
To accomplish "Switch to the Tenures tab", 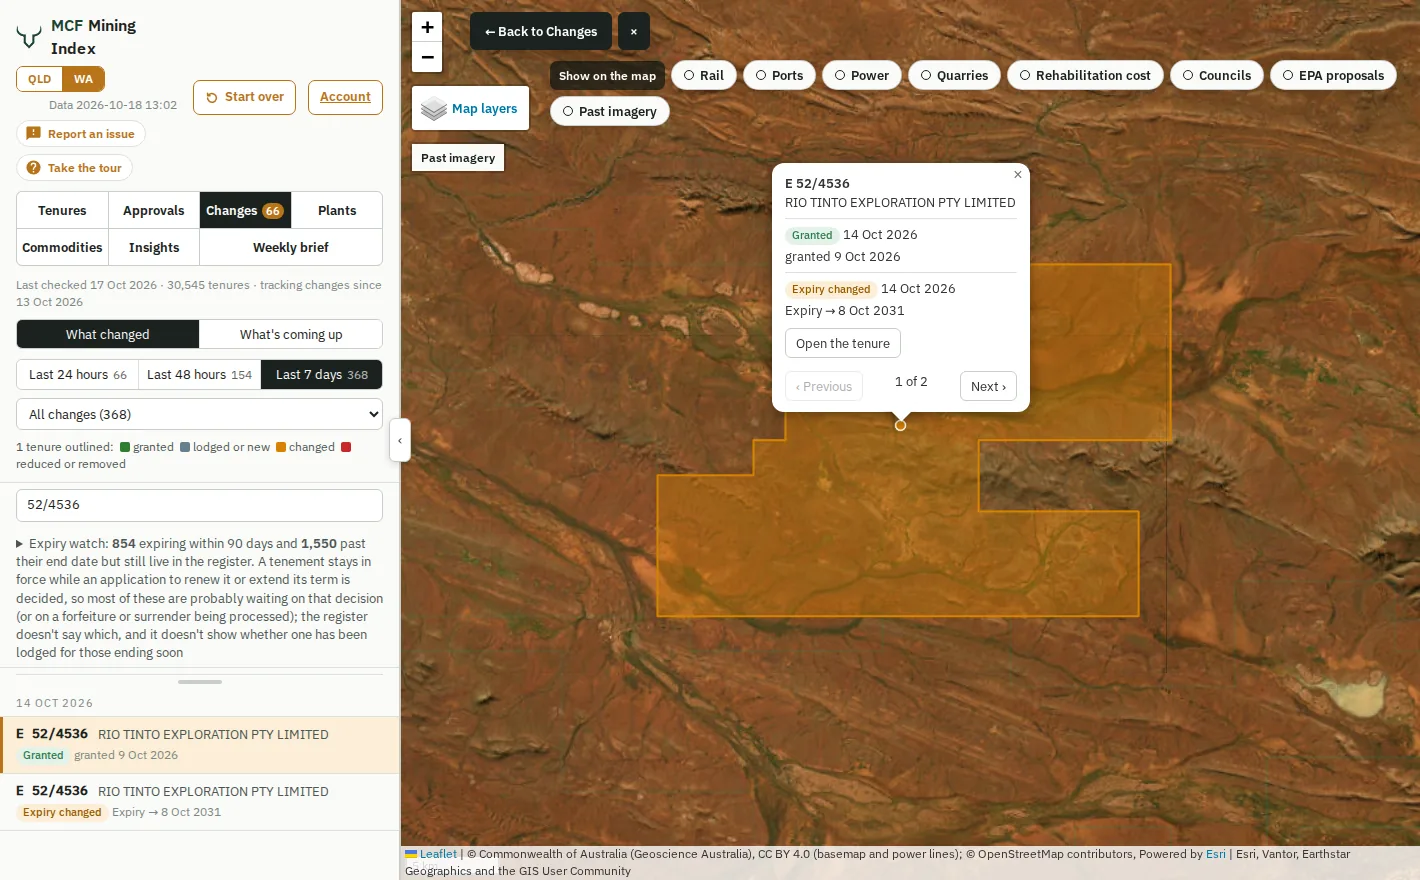I will click(62, 210).
